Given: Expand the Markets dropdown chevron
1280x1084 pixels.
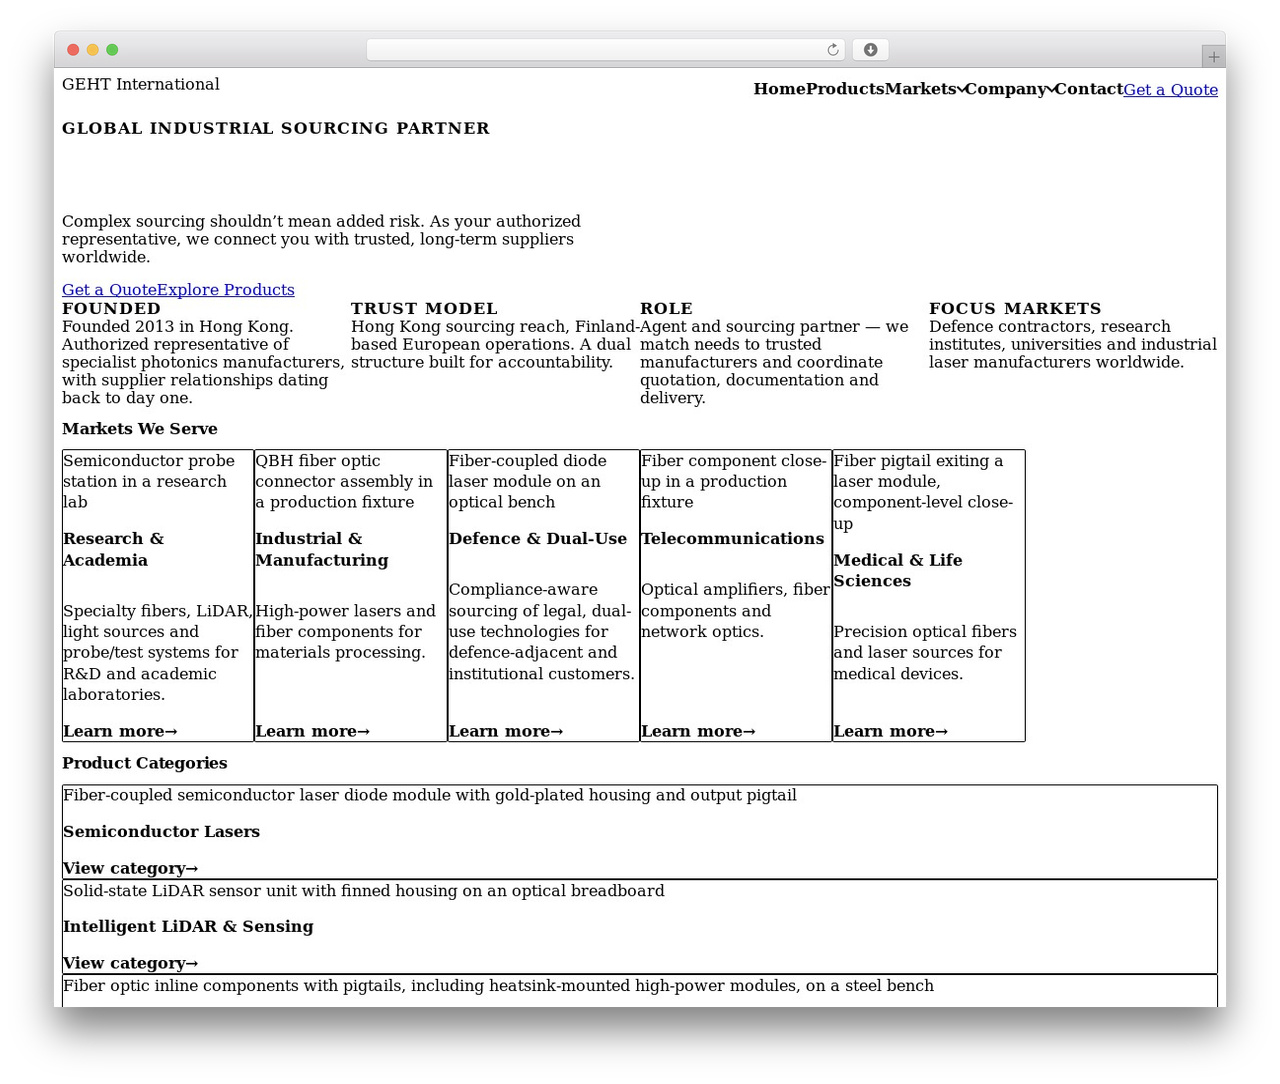Looking at the screenshot, I should (961, 90).
